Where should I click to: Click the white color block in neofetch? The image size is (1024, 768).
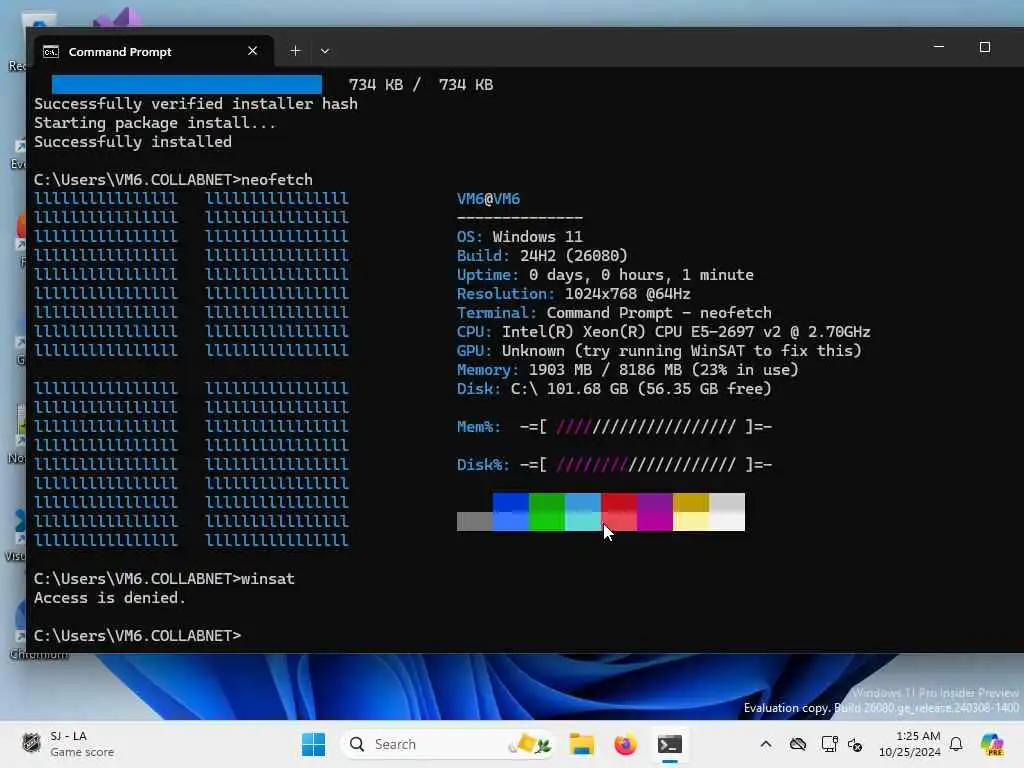click(x=726, y=512)
